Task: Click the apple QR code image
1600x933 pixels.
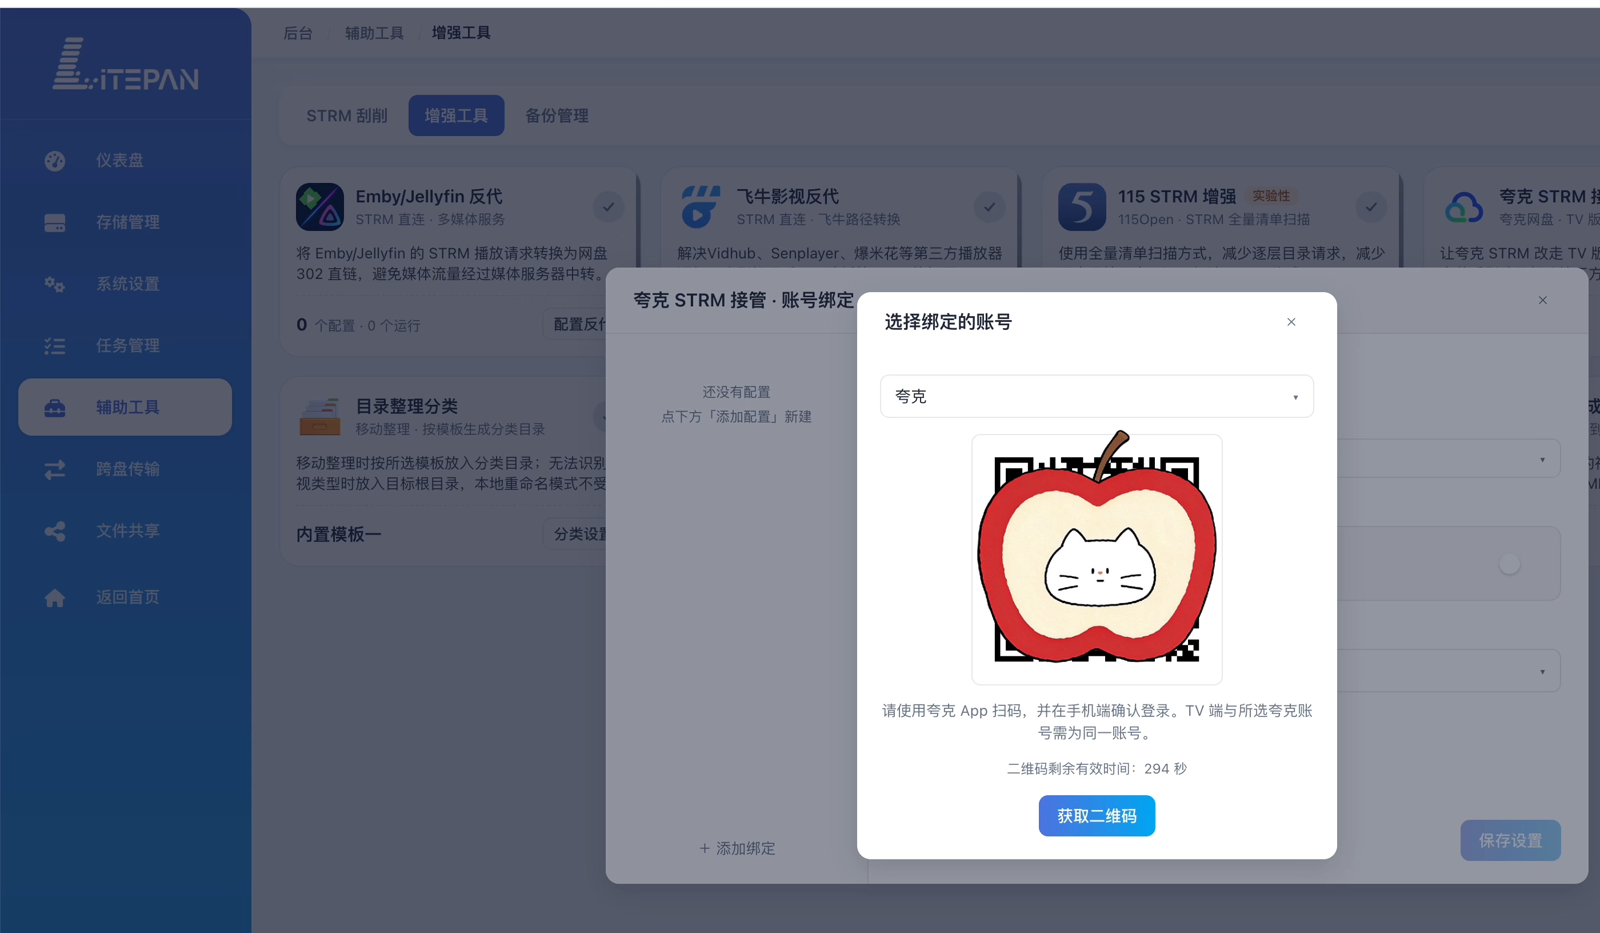Action: tap(1097, 559)
